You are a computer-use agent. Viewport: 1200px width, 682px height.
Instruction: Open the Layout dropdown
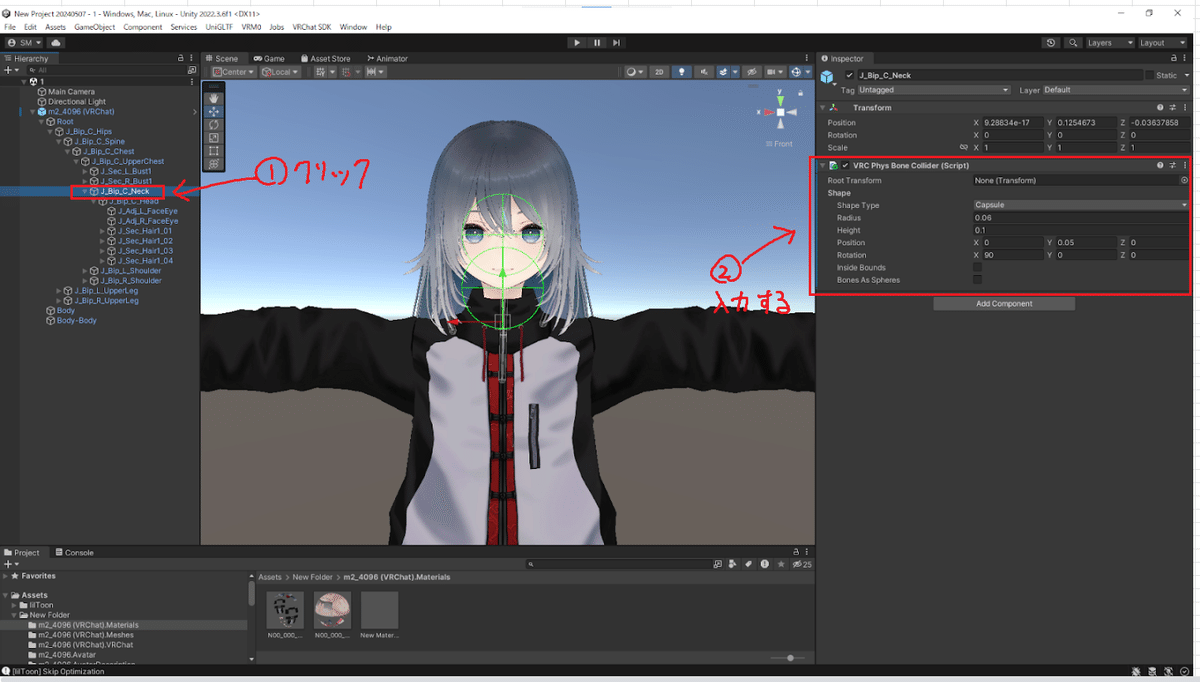pos(1164,43)
